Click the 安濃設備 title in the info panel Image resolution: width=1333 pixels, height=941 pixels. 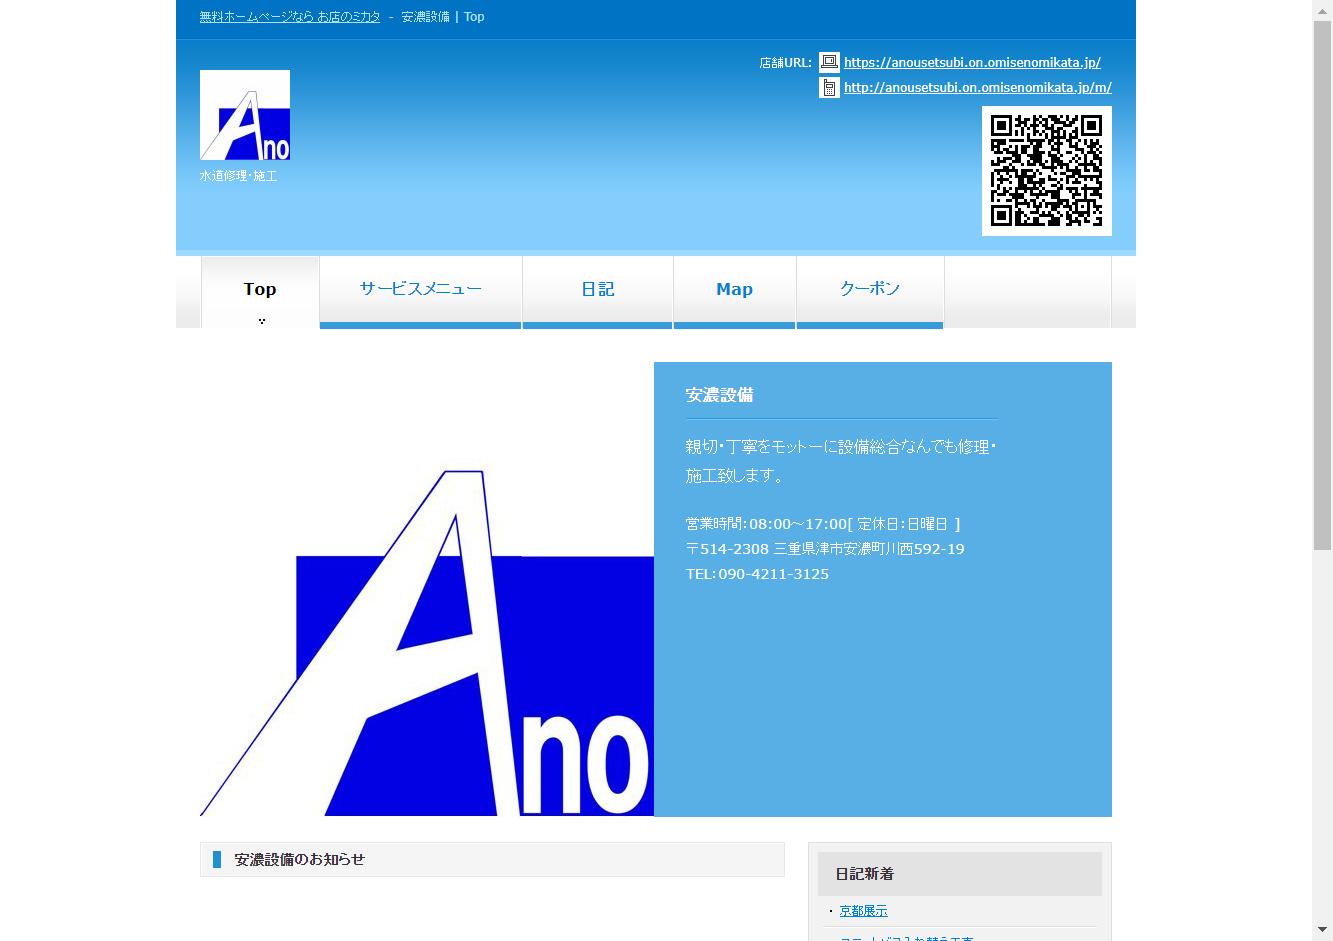coord(719,395)
